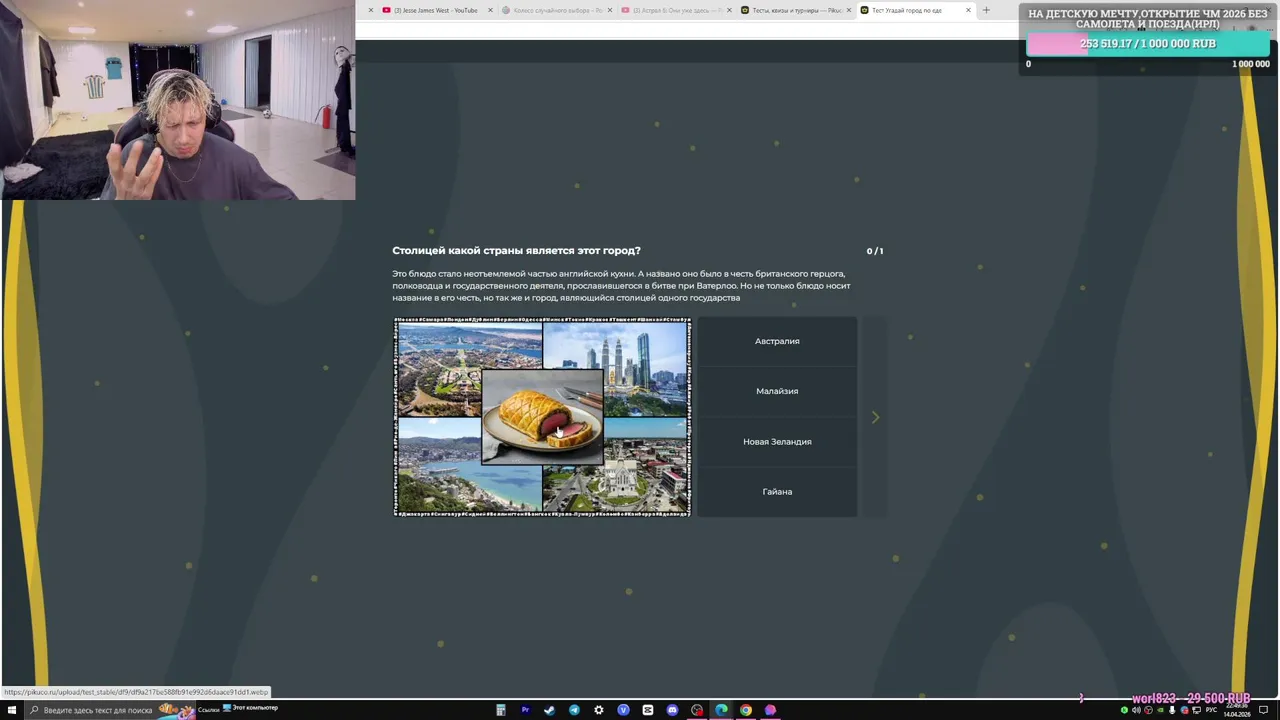This screenshot has width=1280, height=720.
Task: Open the blue V app in taskbar
Action: (x=623, y=710)
